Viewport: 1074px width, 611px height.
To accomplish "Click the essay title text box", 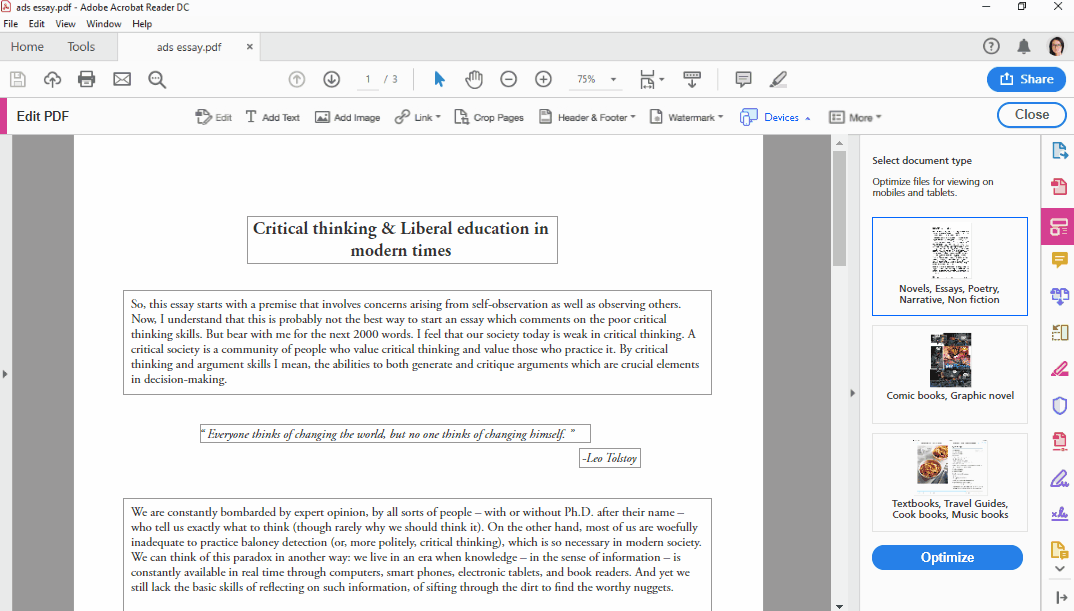I will coord(402,240).
